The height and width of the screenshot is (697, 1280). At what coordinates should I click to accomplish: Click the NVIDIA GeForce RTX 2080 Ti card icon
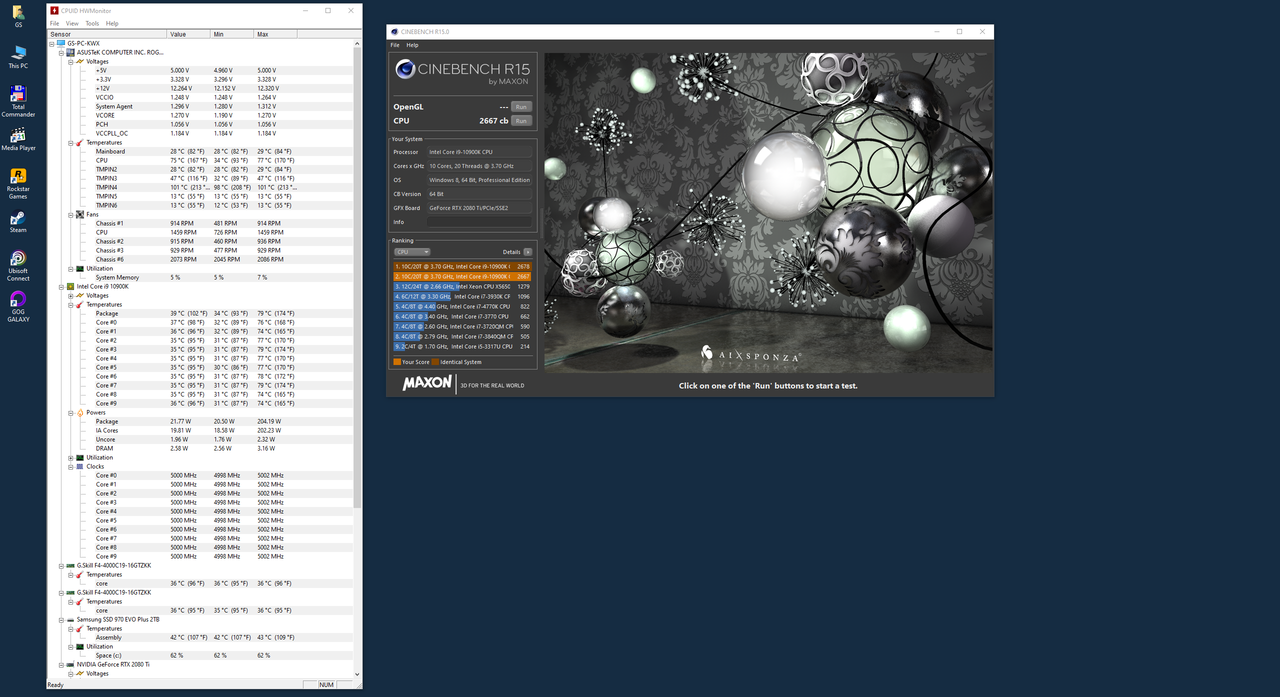point(71,664)
